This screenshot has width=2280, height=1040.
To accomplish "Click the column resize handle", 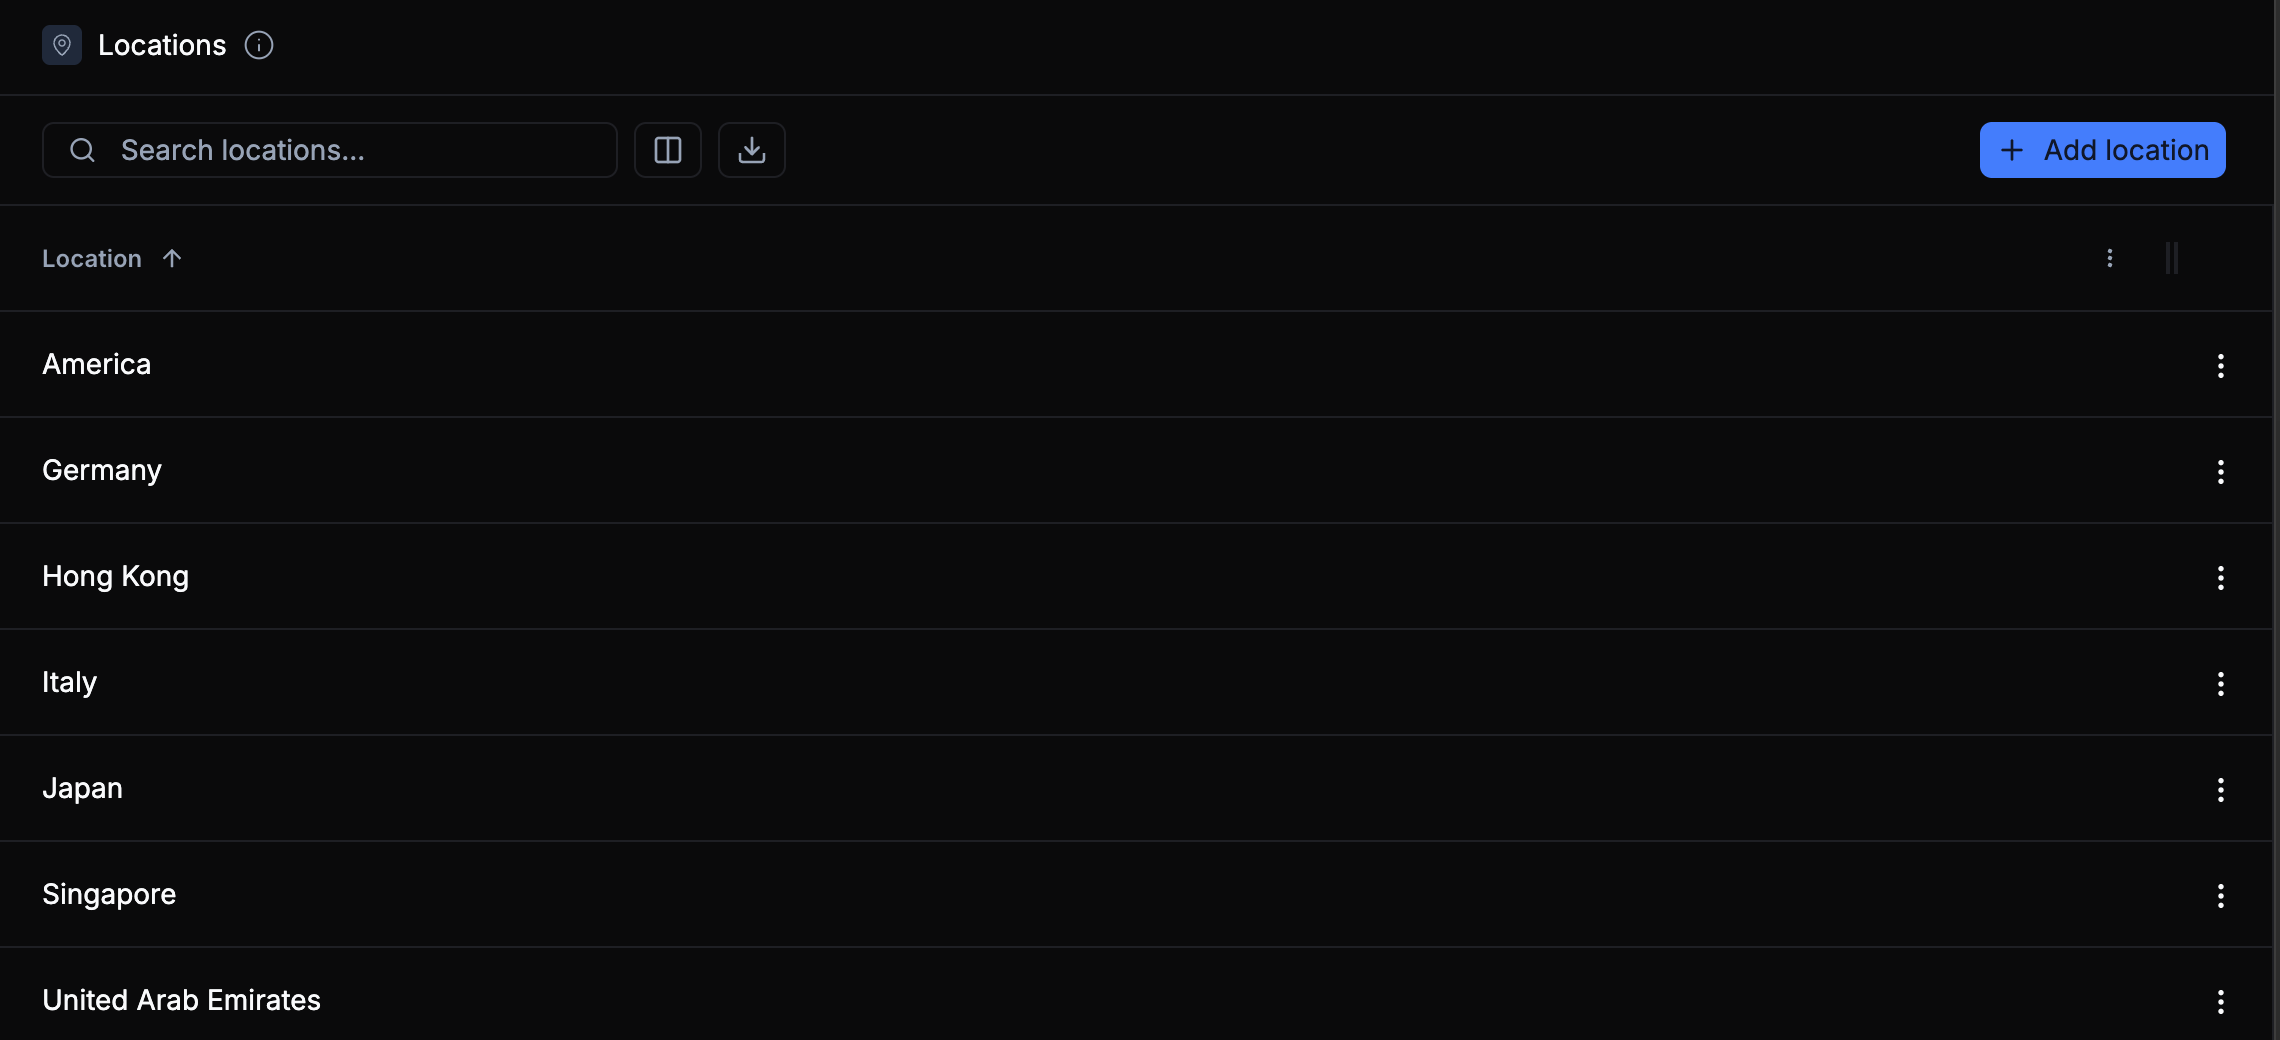I will click(x=2171, y=258).
